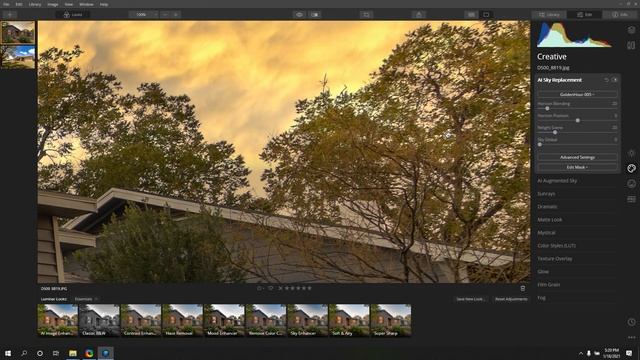640x360 pixels.
Task: Expand the Sunrays tool
Action: pyautogui.click(x=546, y=193)
